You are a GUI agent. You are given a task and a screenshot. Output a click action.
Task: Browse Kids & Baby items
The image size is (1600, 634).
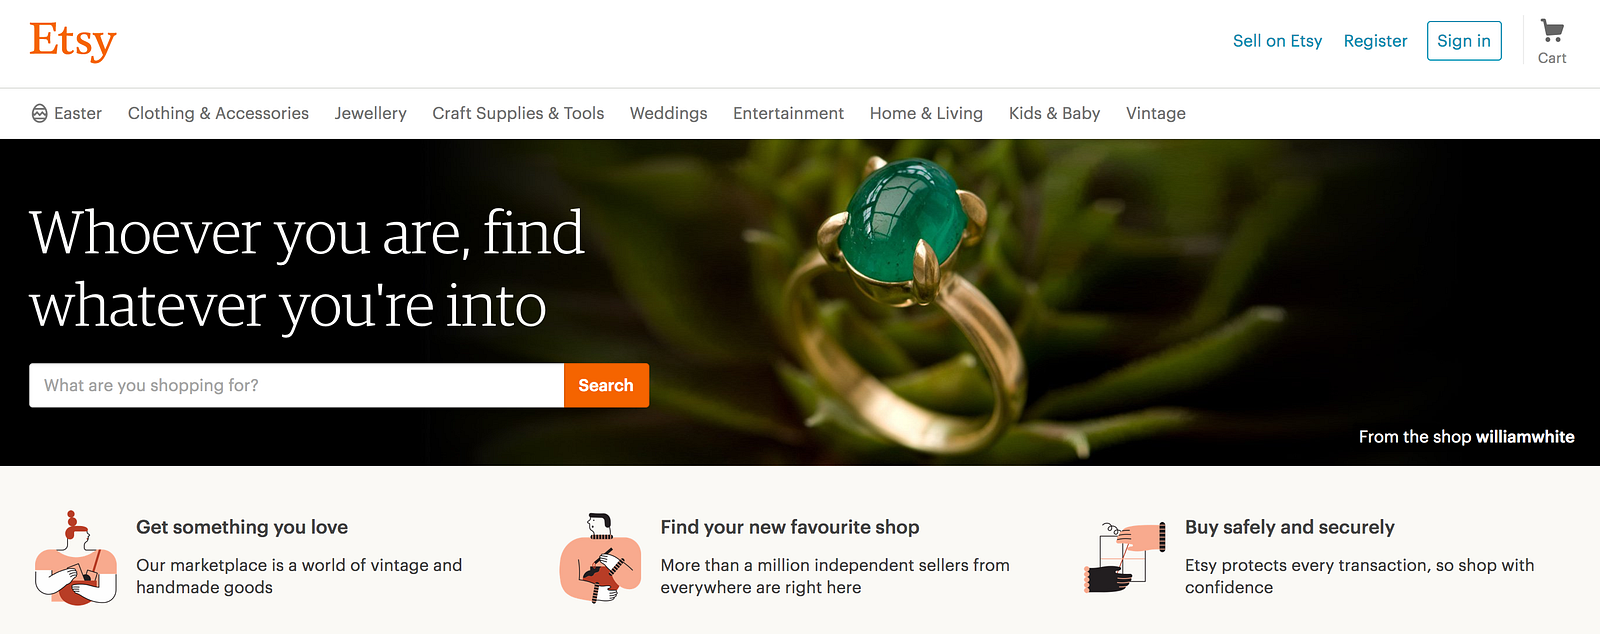tap(1054, 113)
